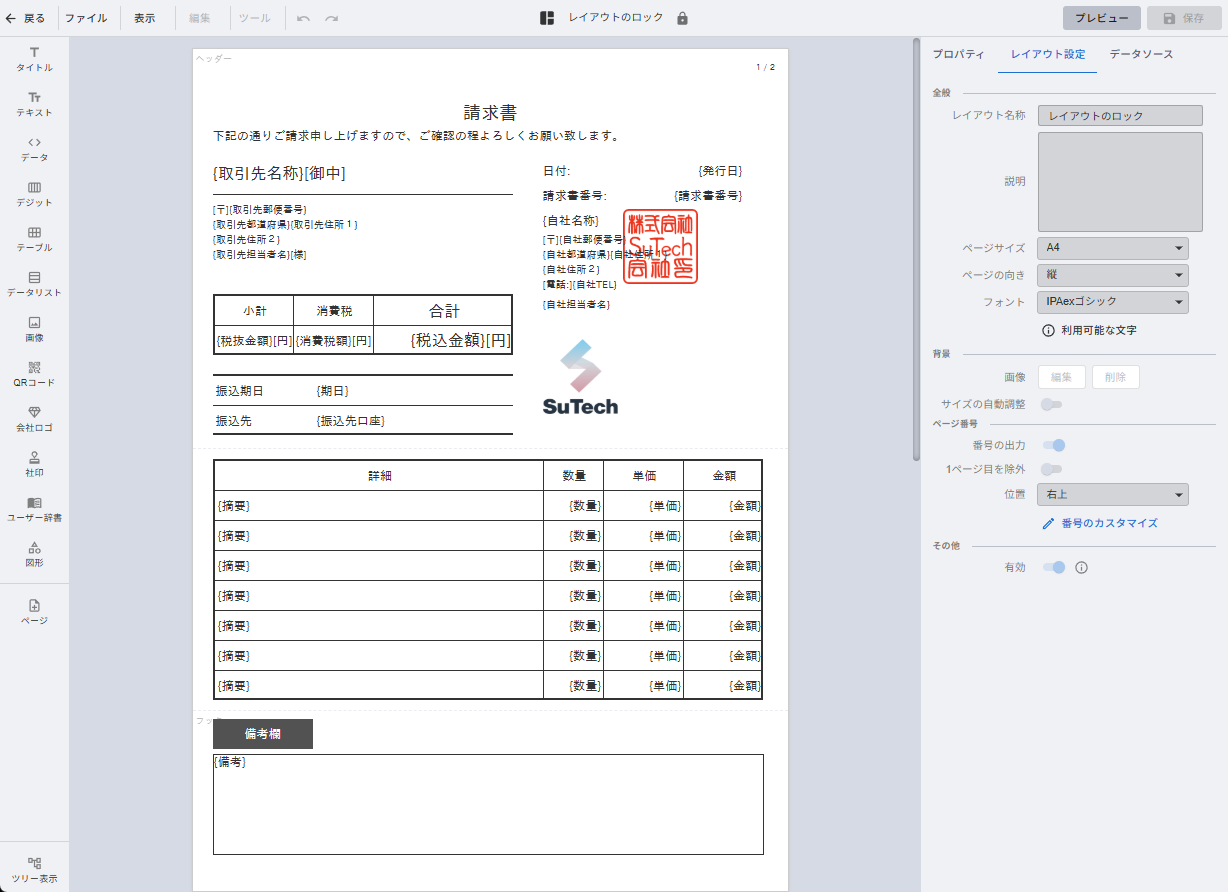Select the タイトル (Title) tool

[x=34, y=58]
